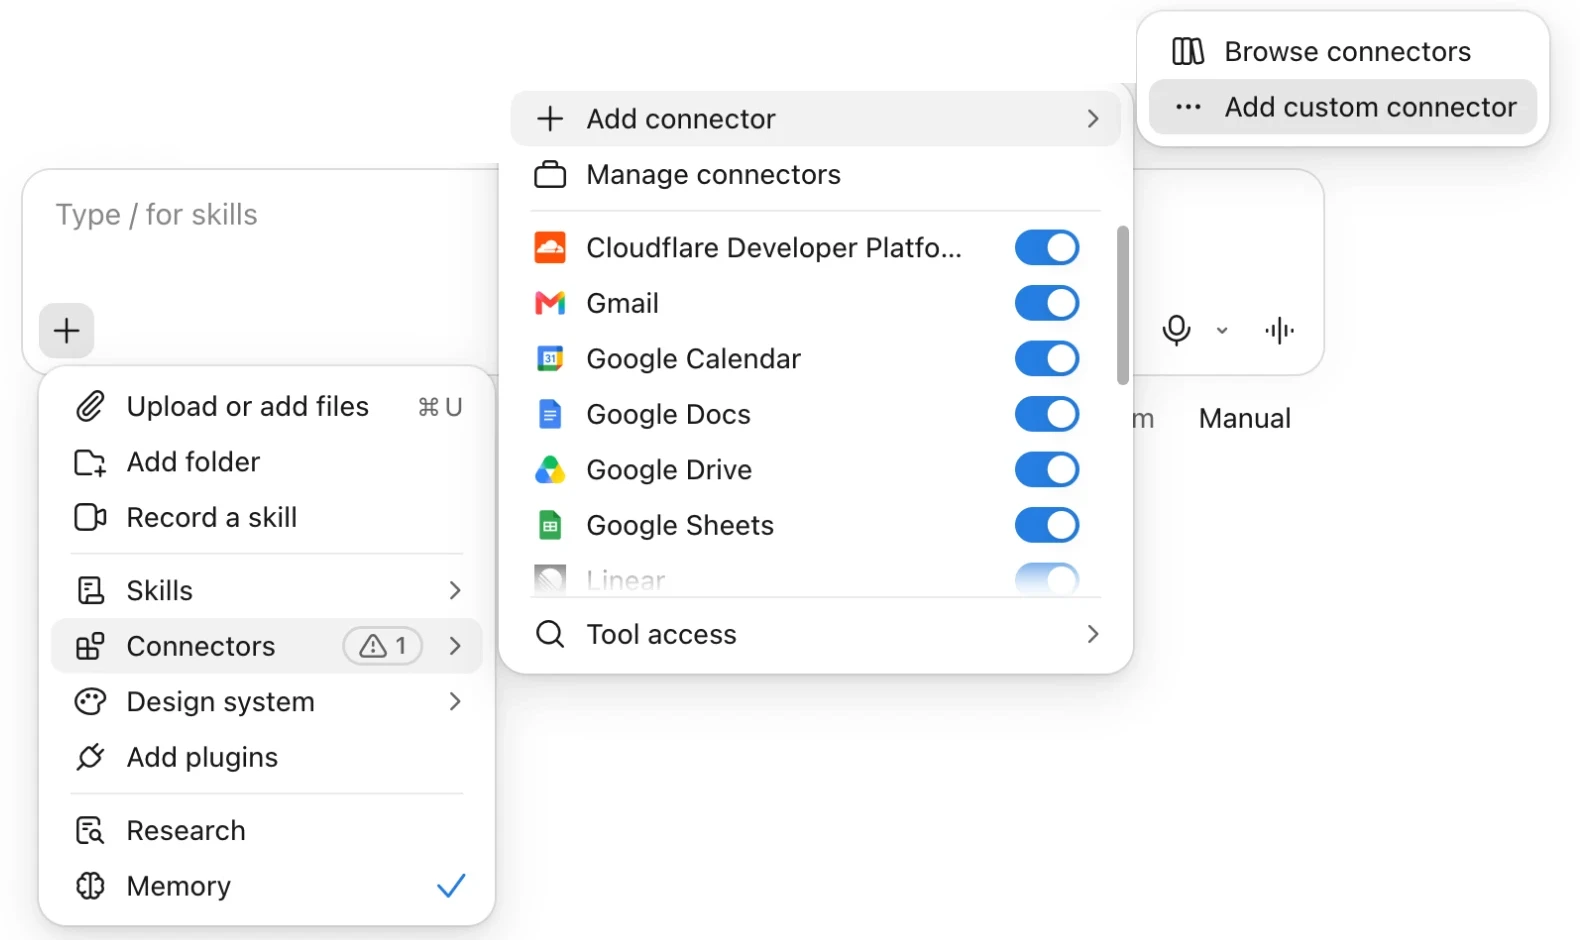The height and width of the screenshot is (940, 1580).
Task: Click the Google Calendar icon
Action: pyautogui.click(x=550, y=358)
